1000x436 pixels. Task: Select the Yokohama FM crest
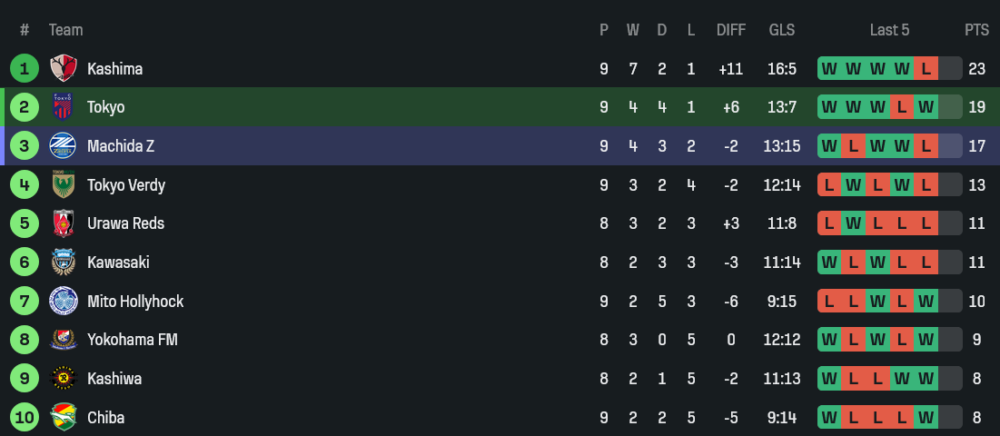(x=63, y=340)
